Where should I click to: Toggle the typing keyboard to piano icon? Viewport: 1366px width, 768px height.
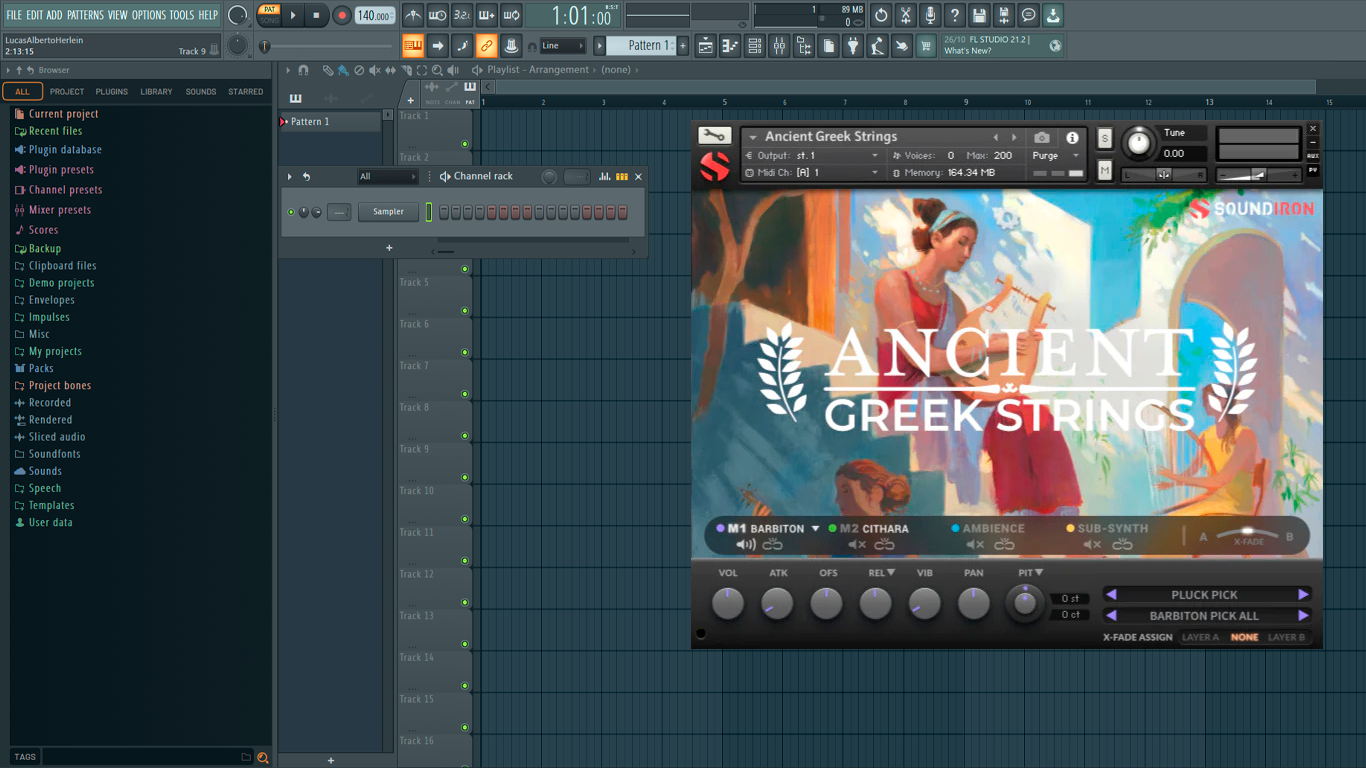(413, 46)
